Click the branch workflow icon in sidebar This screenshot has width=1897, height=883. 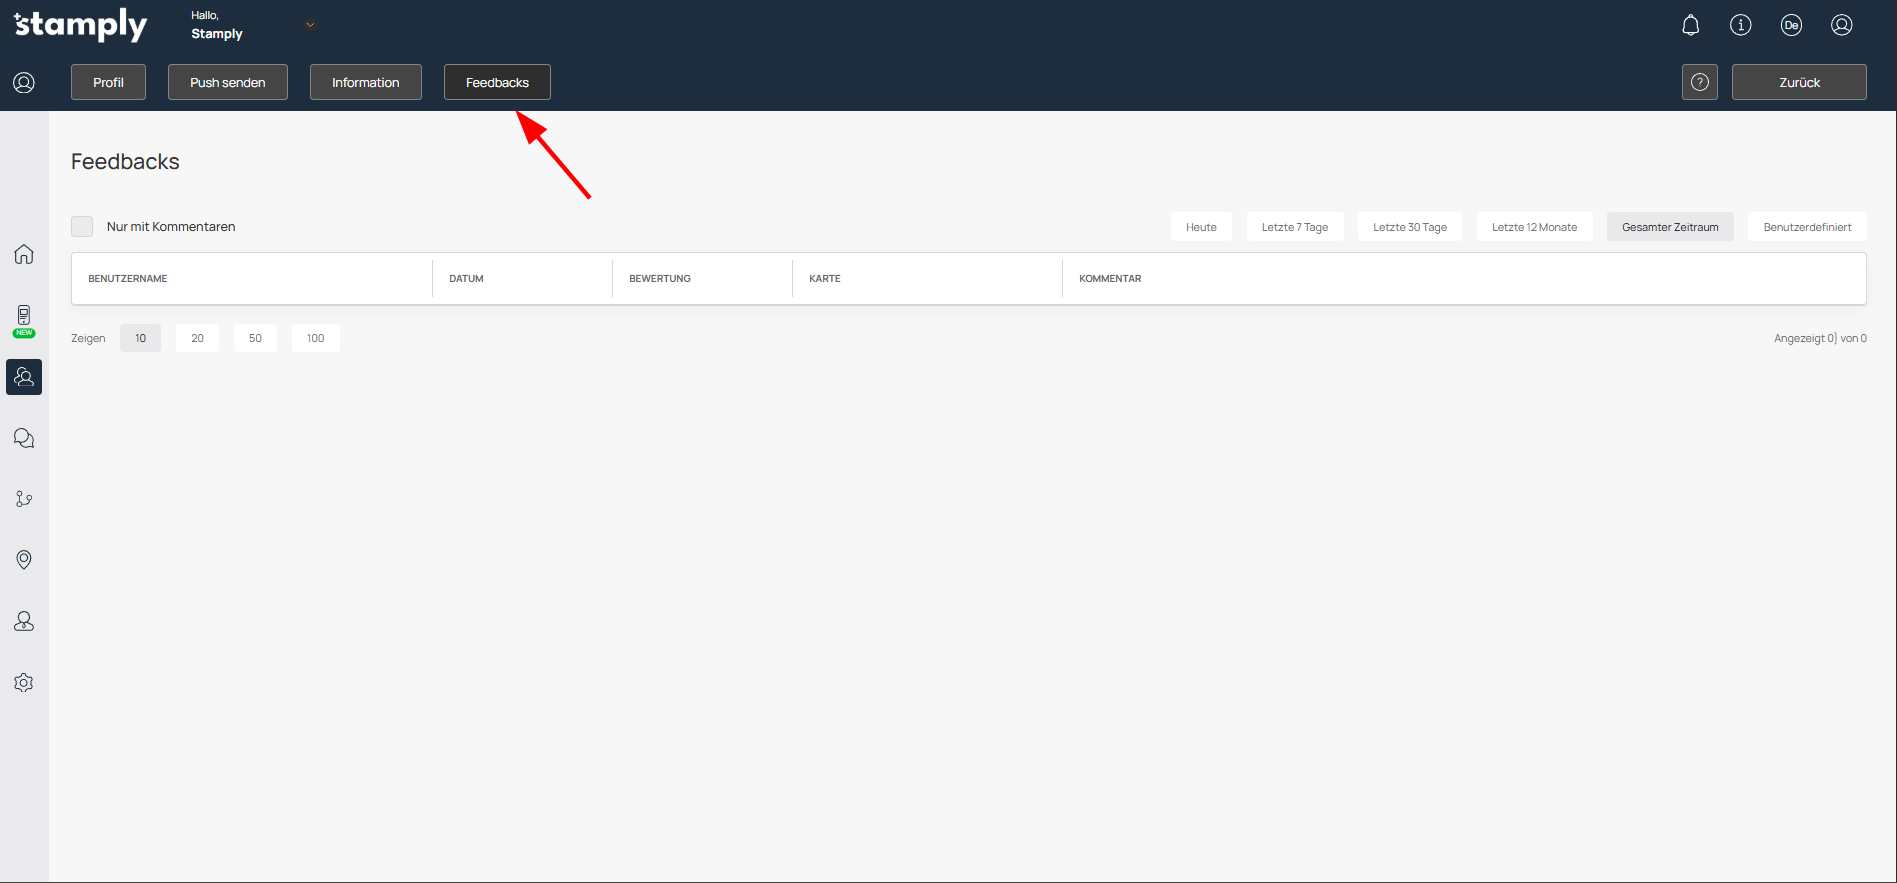coord(24,499)
